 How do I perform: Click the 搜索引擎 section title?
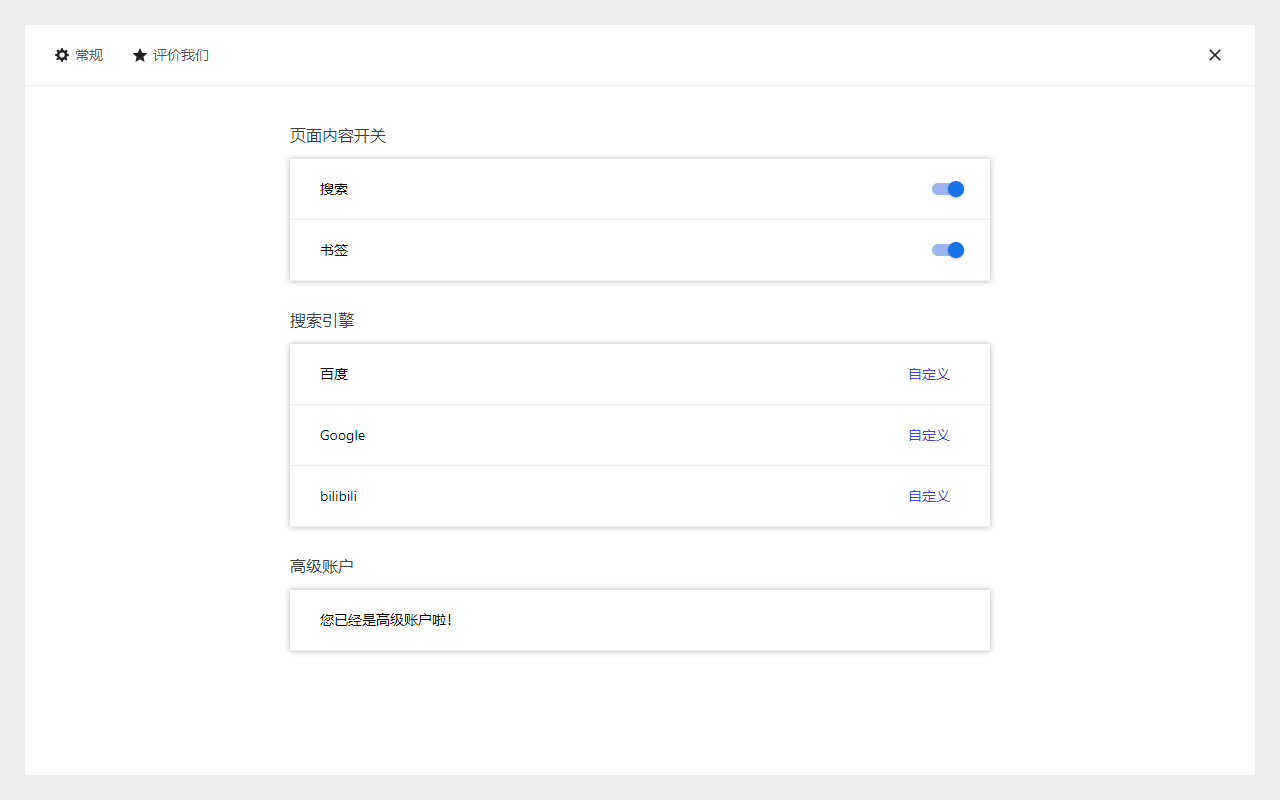point(321,321)
